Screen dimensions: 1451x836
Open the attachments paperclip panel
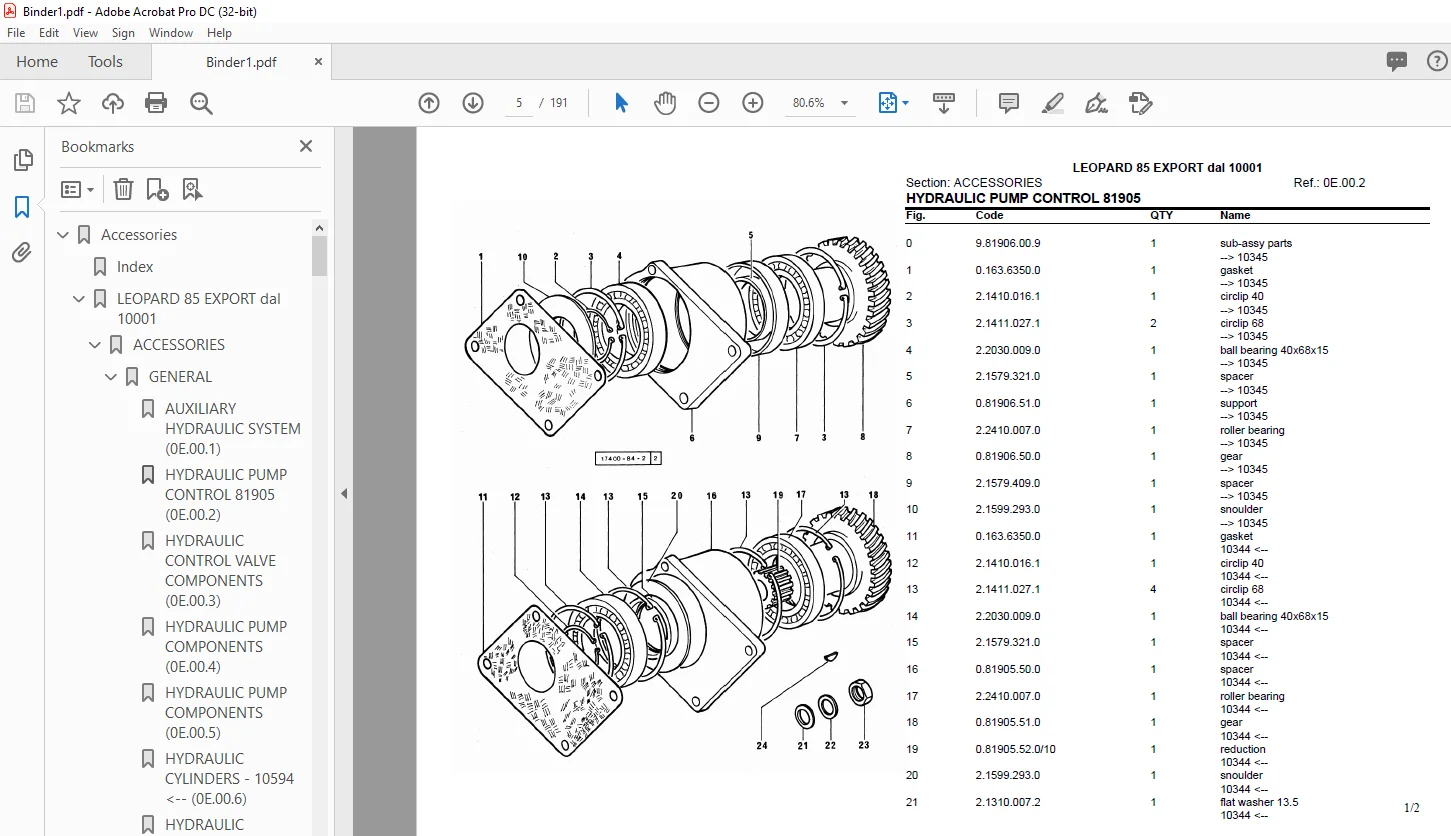click(x=22, y=253)
